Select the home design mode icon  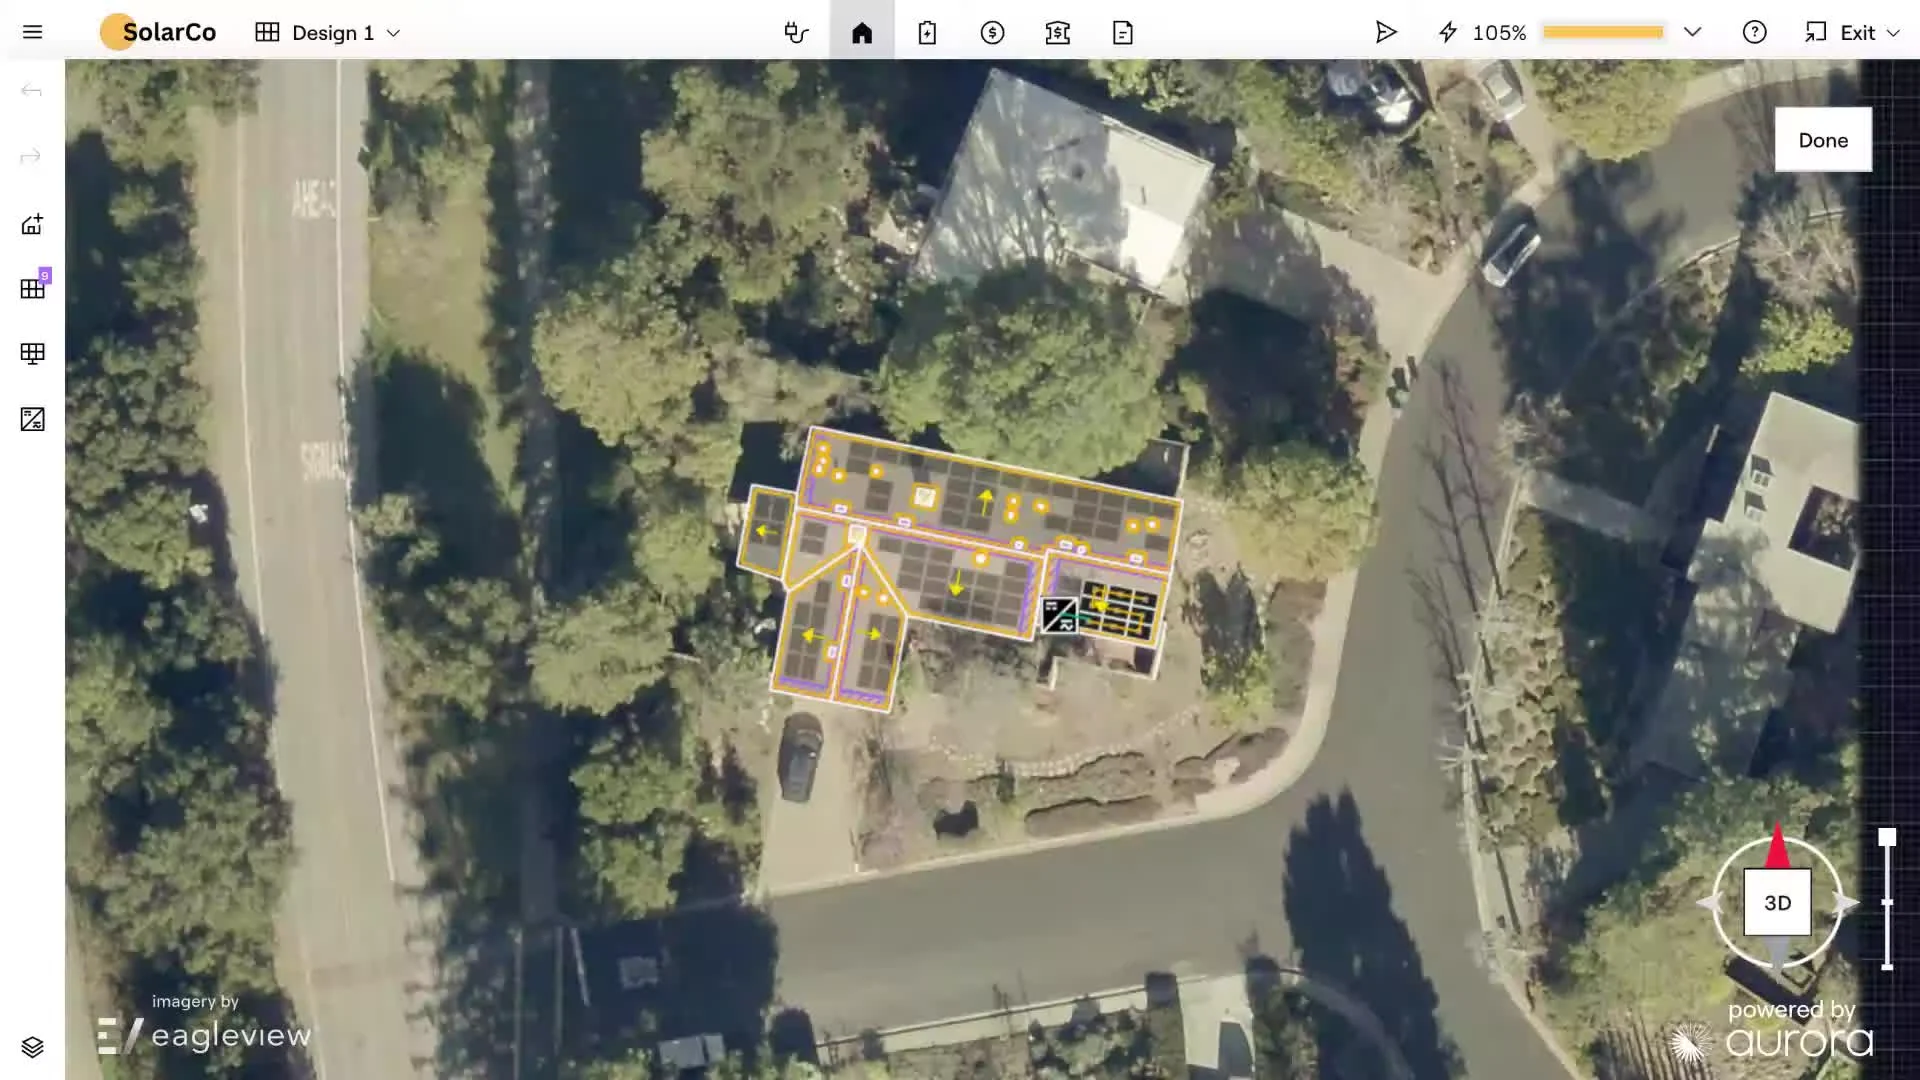pos(862,32)
